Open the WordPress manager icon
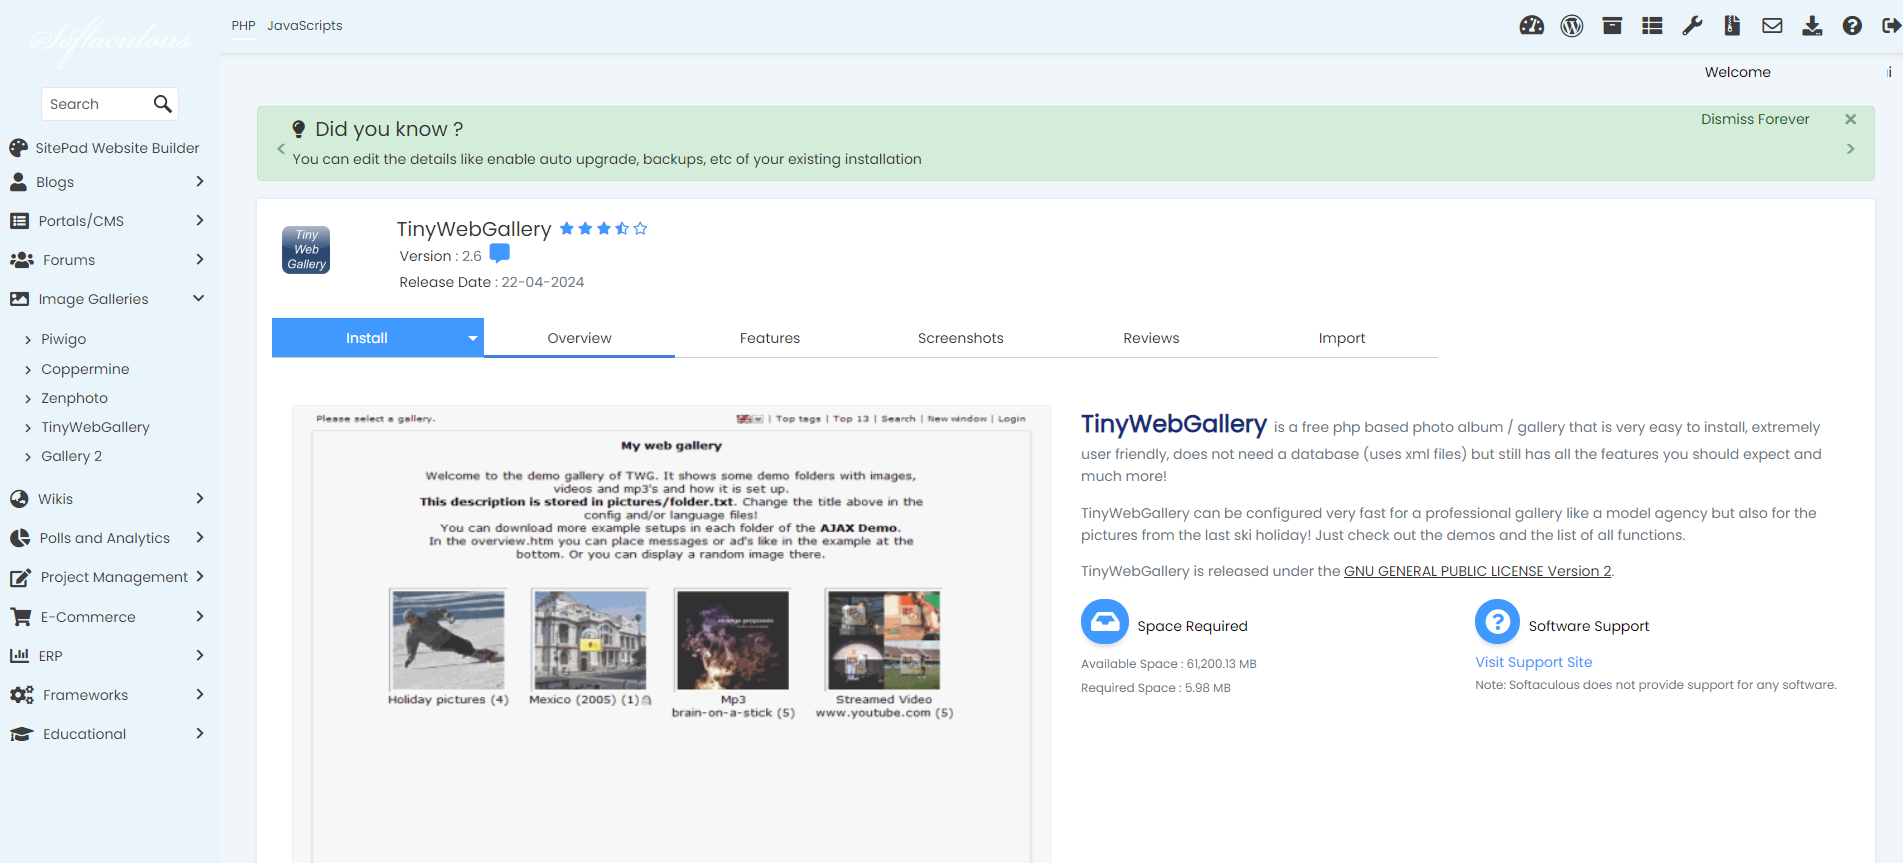This screenshot has height=863, width=1903. [x=1572, y=26]
